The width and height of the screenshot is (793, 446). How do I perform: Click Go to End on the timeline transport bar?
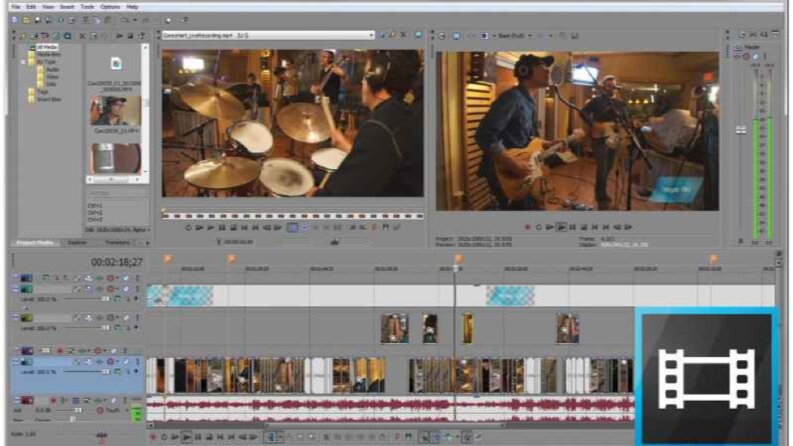(231, 437)
